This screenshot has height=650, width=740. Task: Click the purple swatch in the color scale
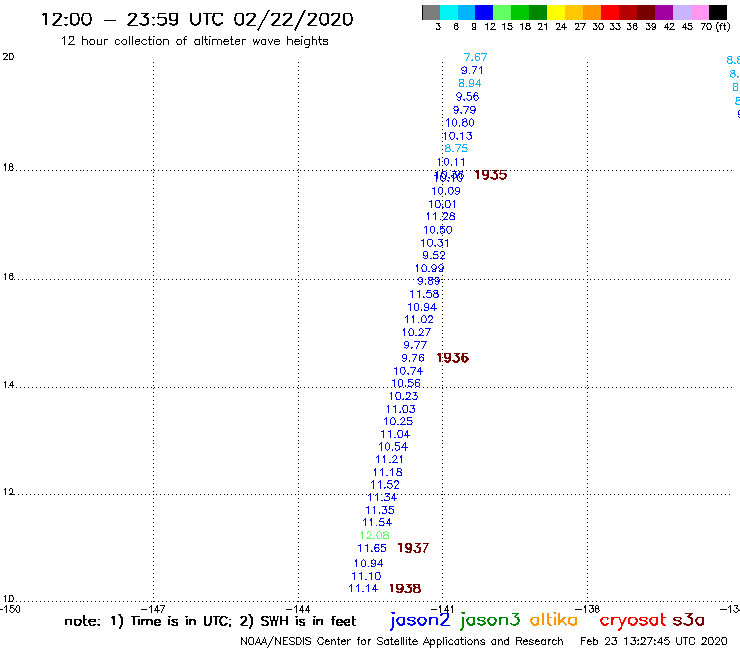click(664, 12)
